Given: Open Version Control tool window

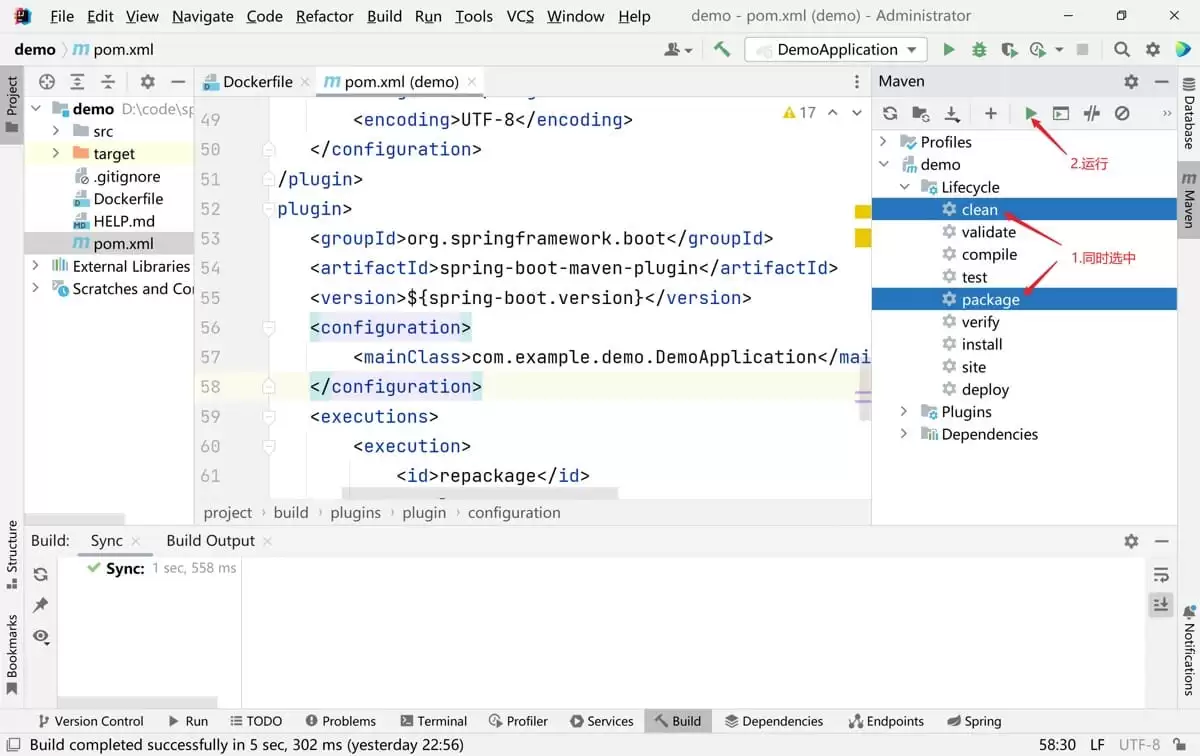Looking at the screenshot, I should (90, 721).
